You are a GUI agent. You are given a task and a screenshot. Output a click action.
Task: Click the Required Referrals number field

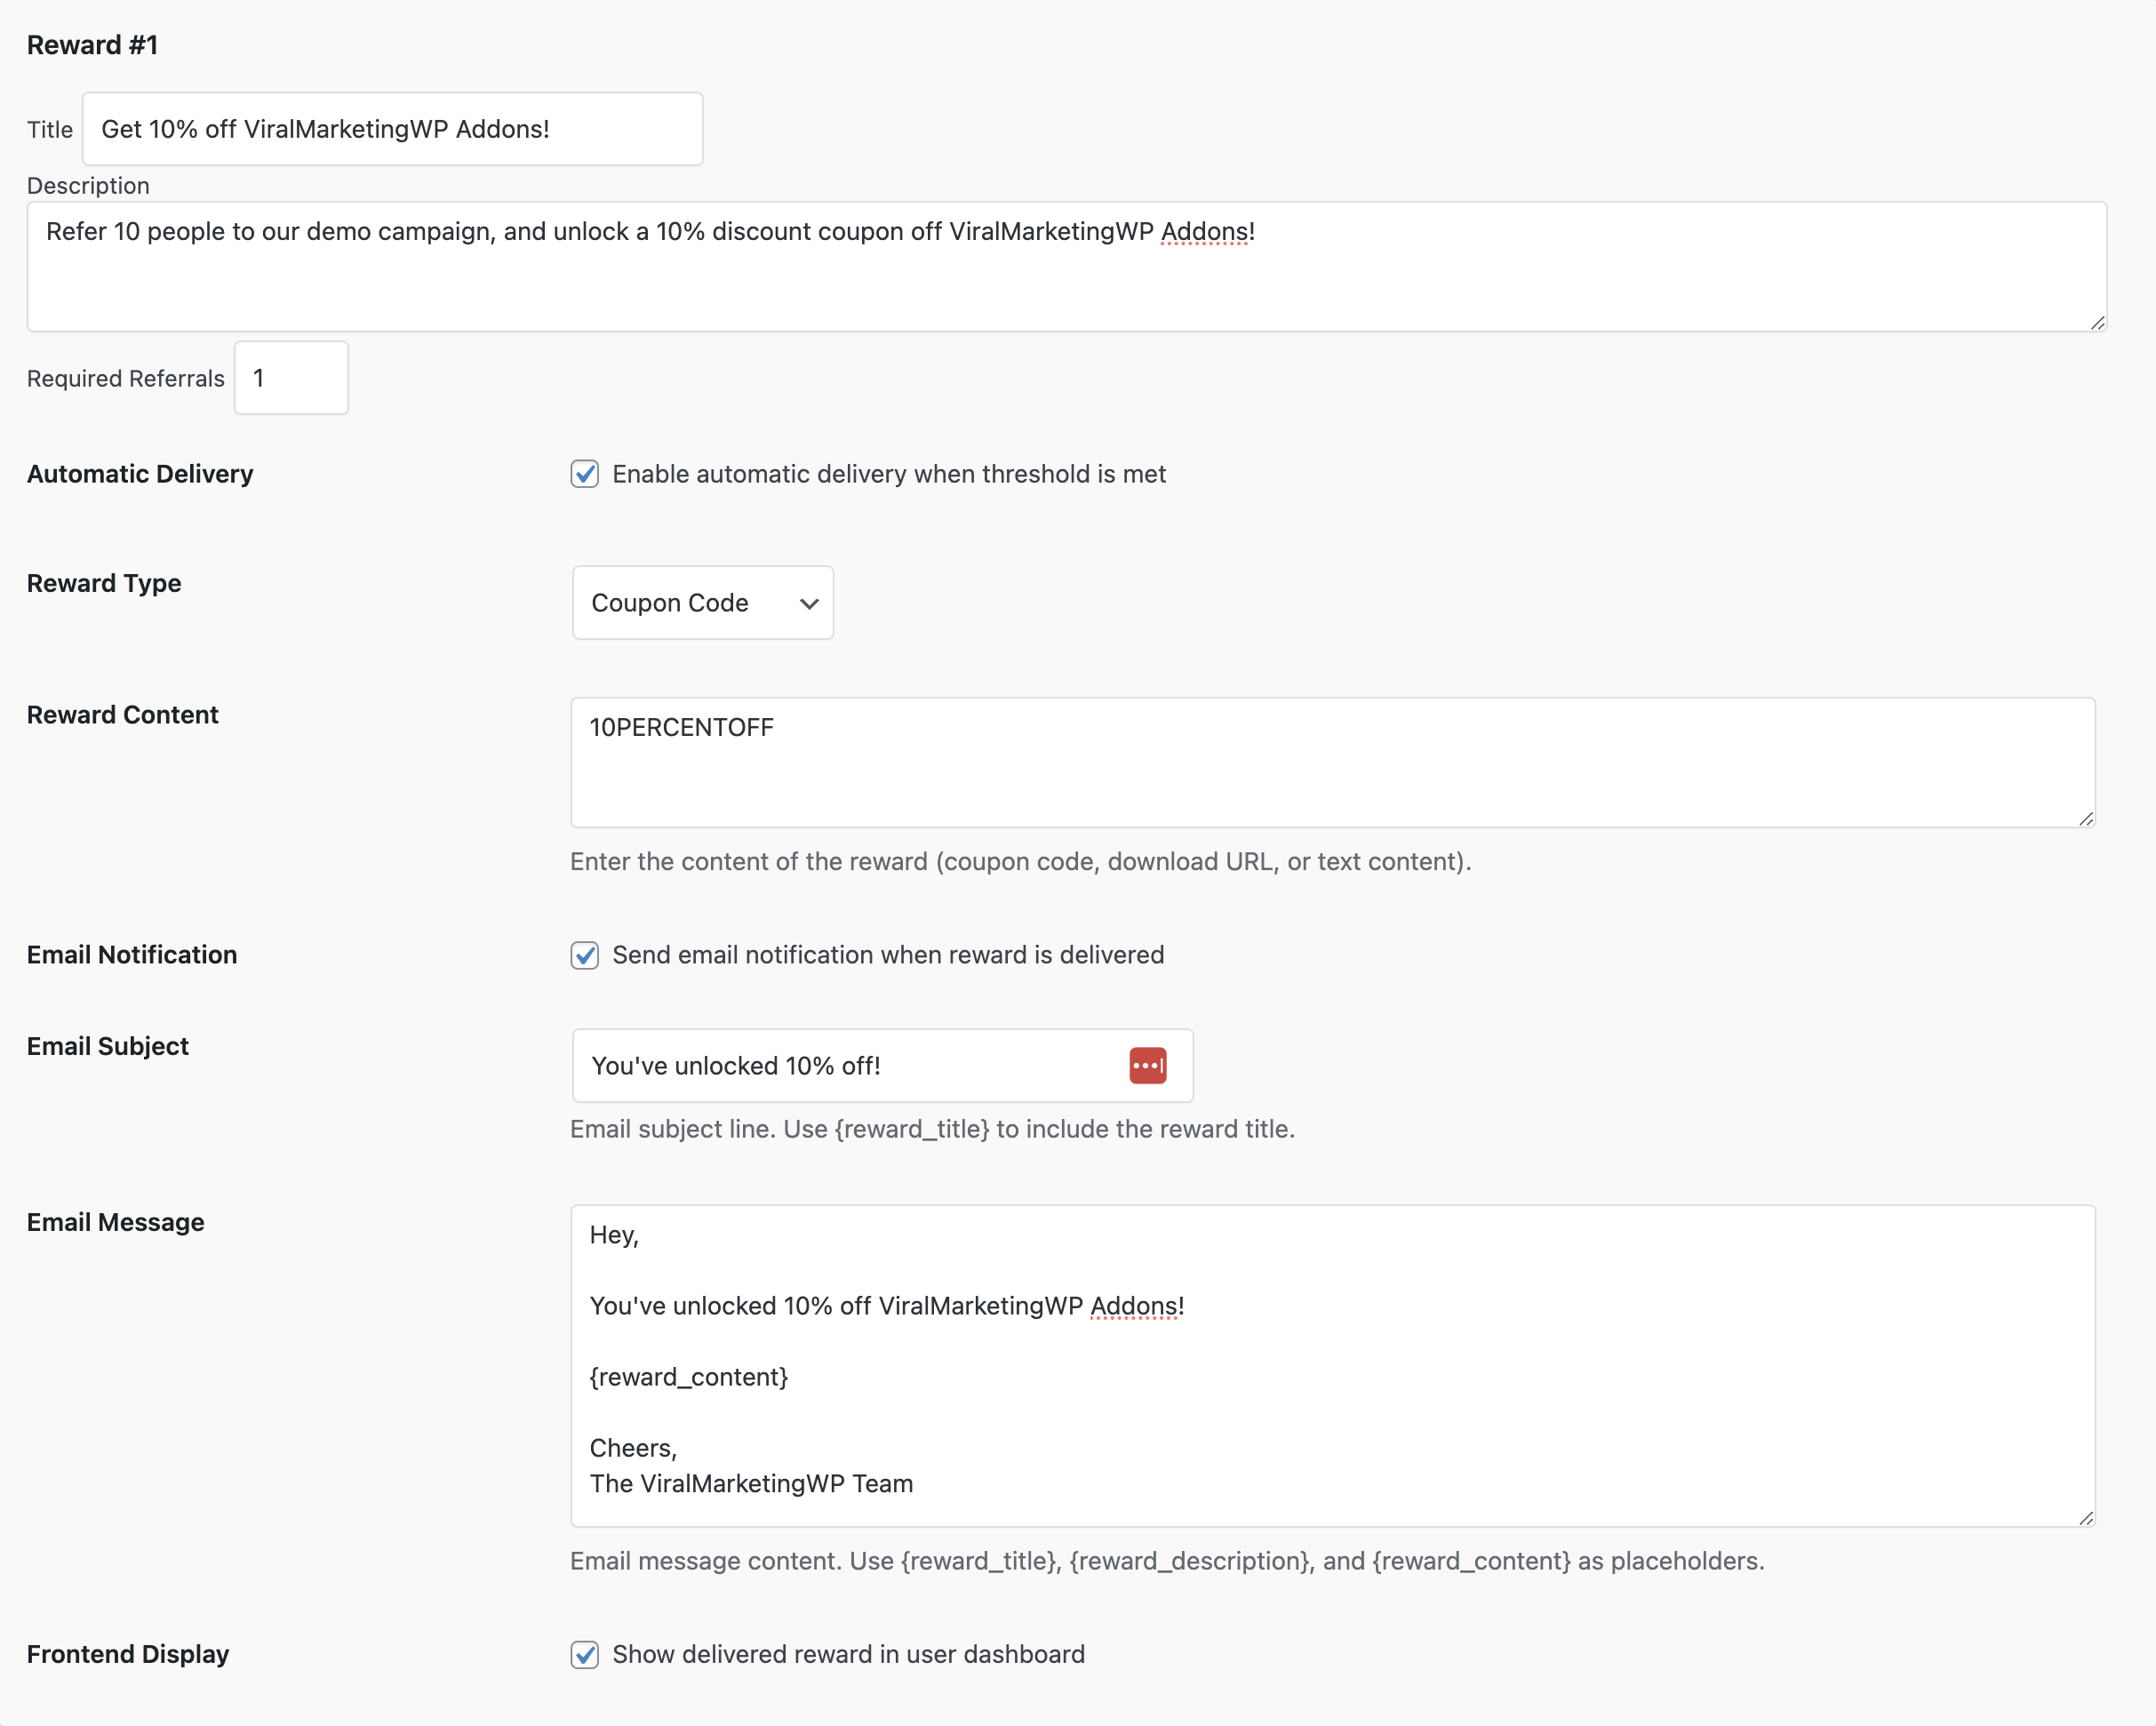click(x=291, y=378)
